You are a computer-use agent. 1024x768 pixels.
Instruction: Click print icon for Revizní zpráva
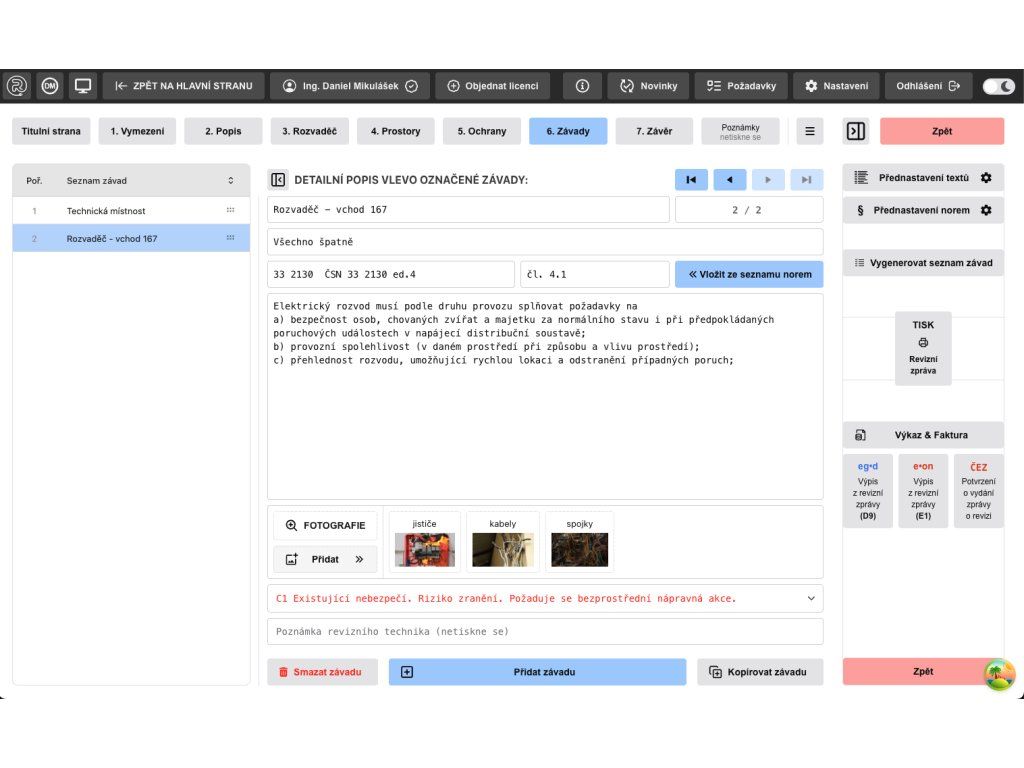922,342
